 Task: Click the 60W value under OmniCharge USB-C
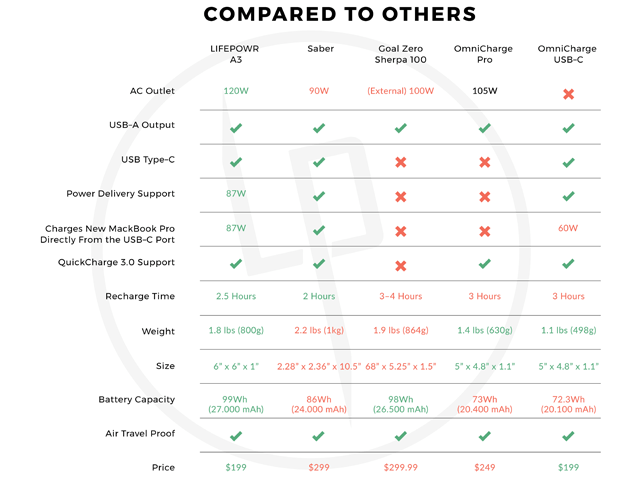[568, 228]
